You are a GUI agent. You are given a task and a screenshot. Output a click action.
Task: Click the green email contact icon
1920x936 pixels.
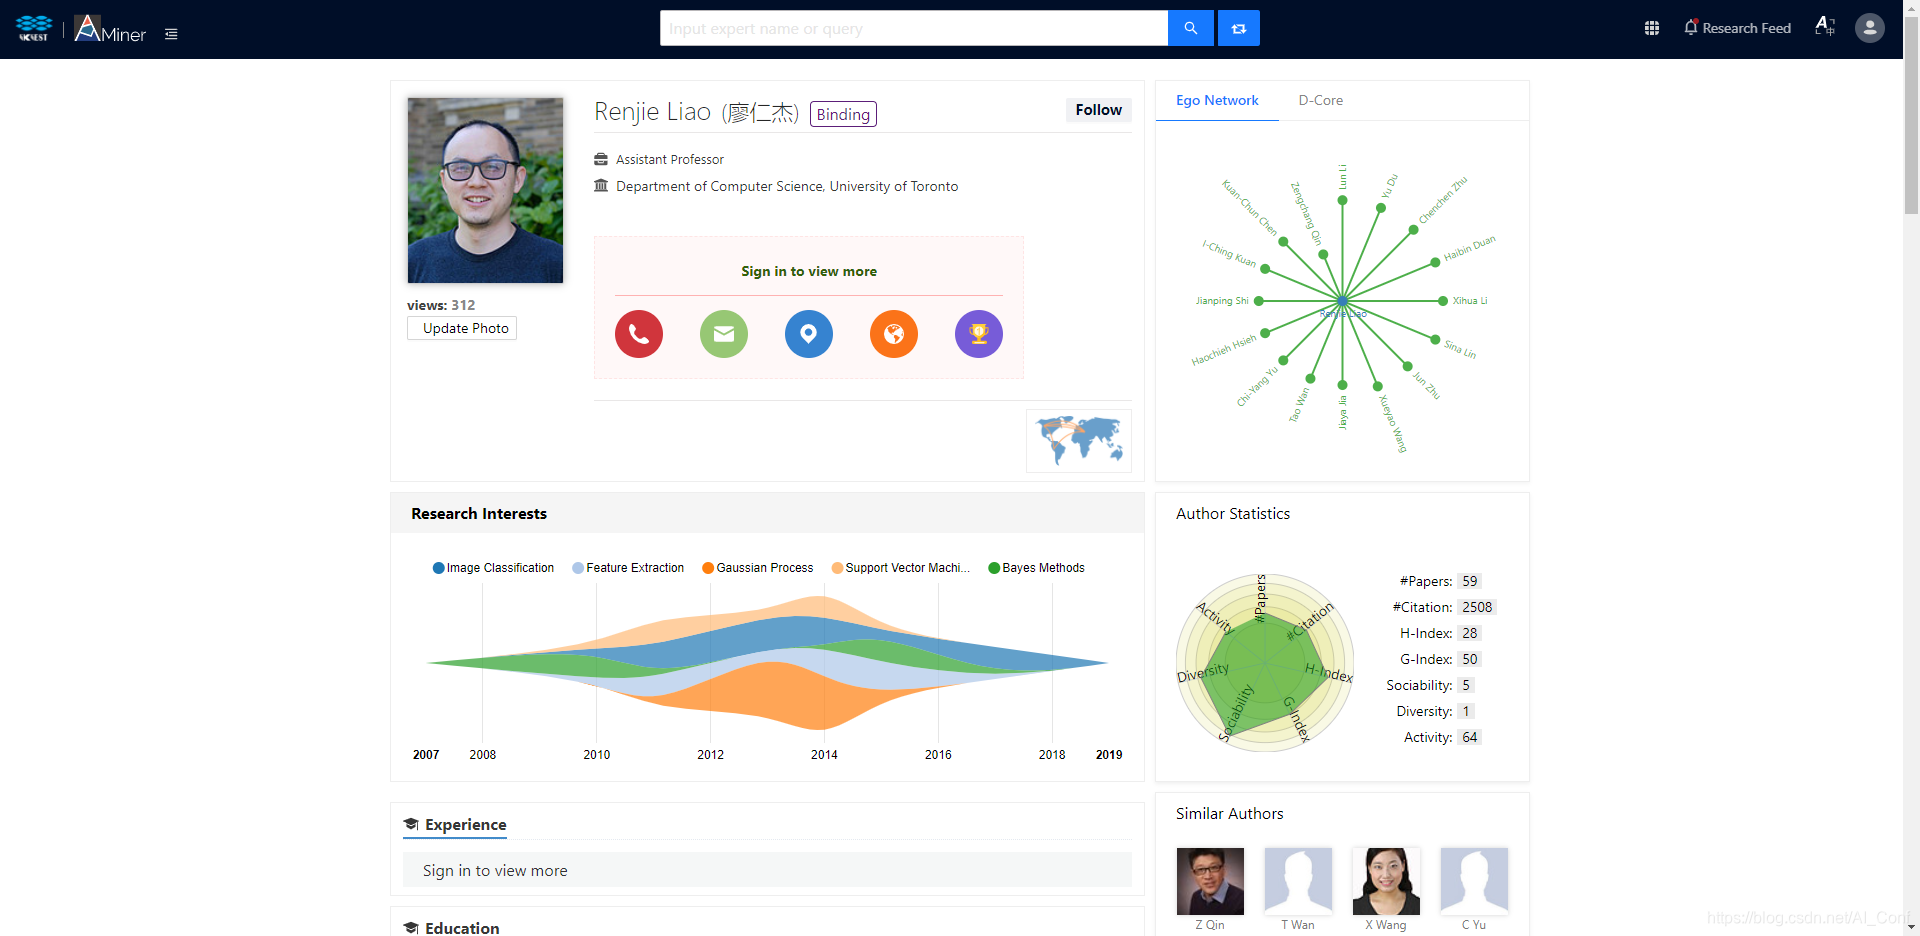click(724, 334)
